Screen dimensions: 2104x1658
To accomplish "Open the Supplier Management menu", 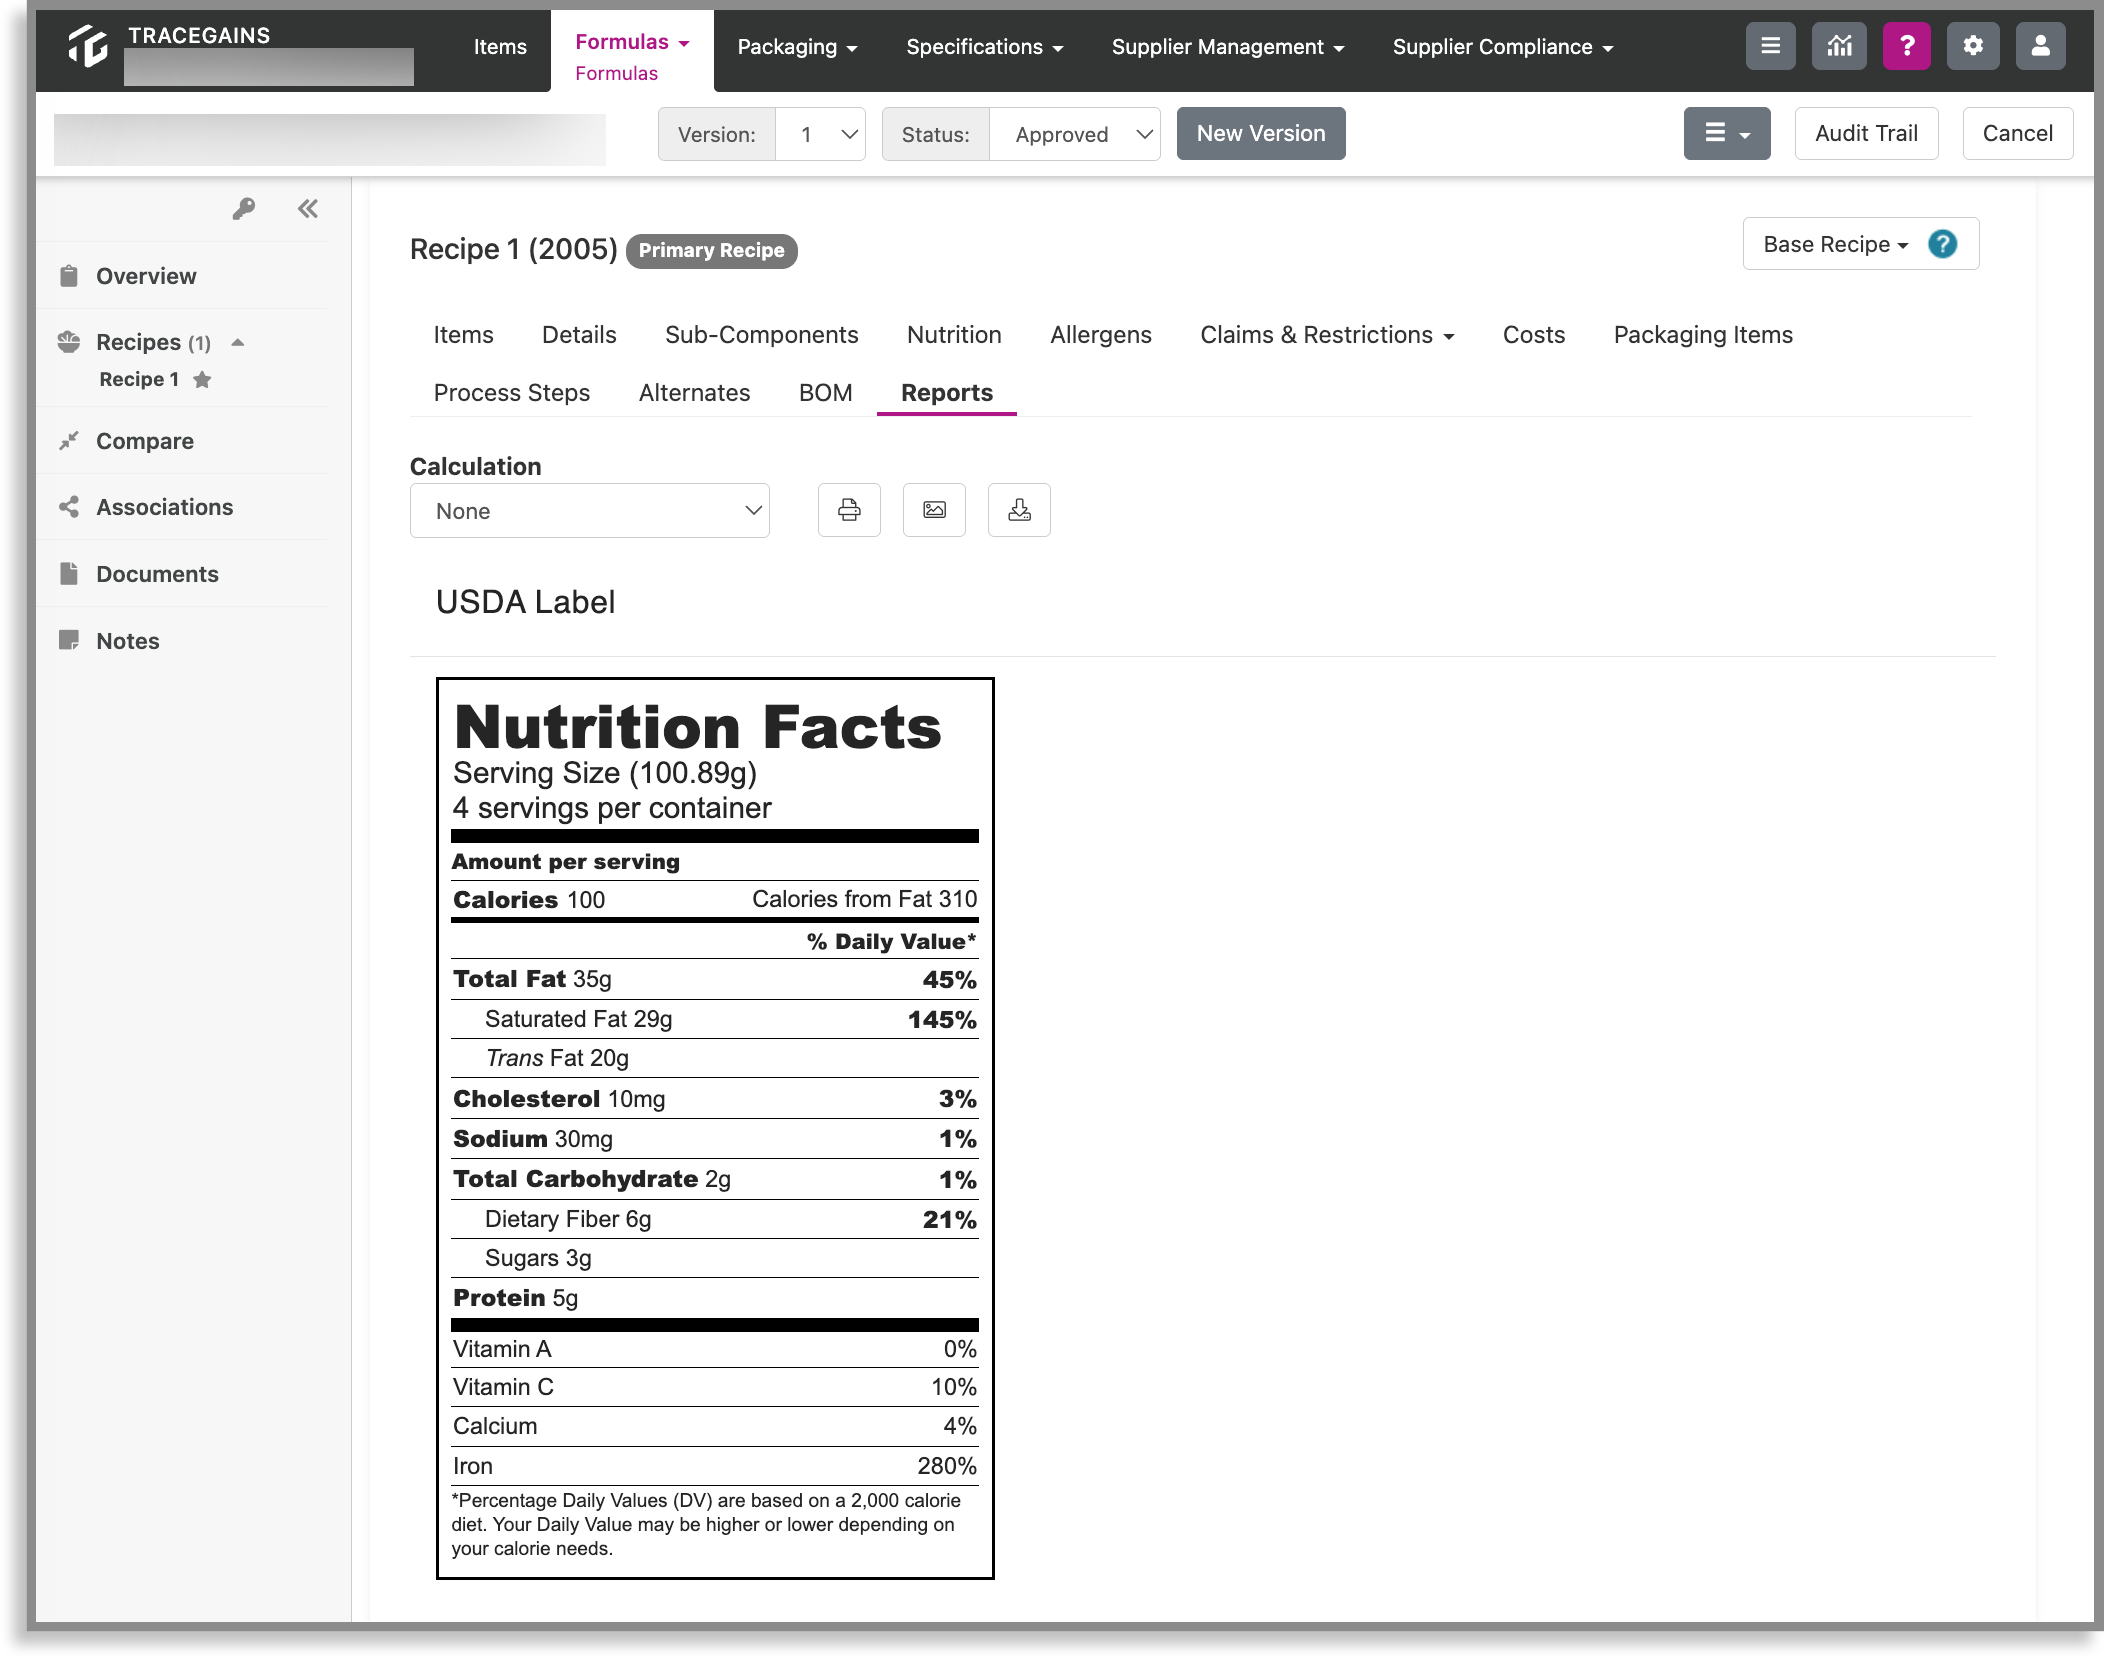I will (x=1228, y=47).
